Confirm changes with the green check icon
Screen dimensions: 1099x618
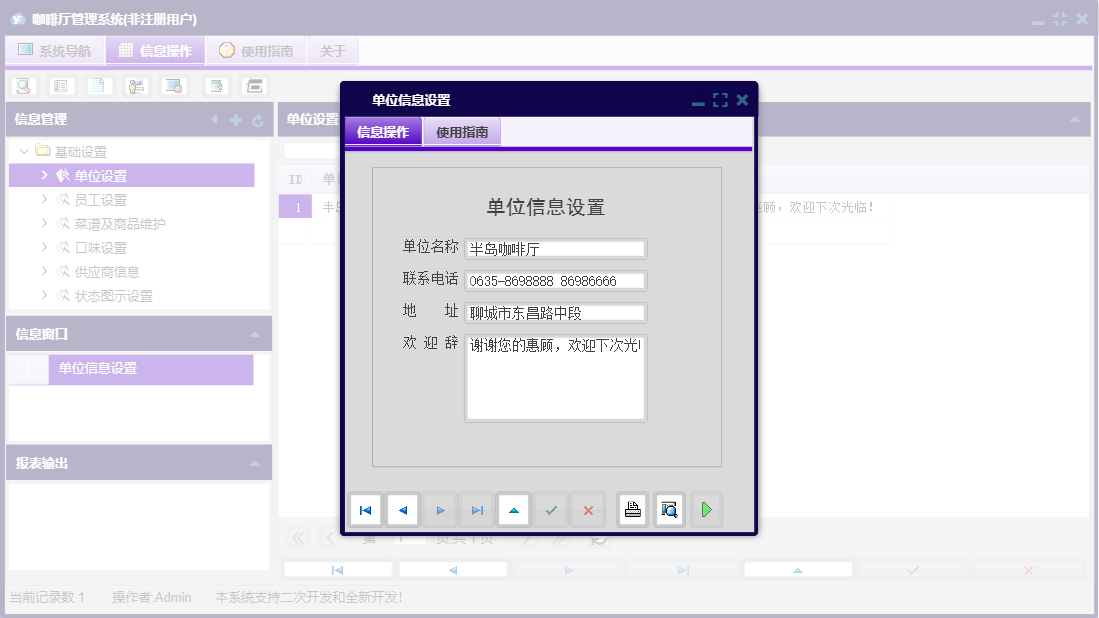pos(551,509)
